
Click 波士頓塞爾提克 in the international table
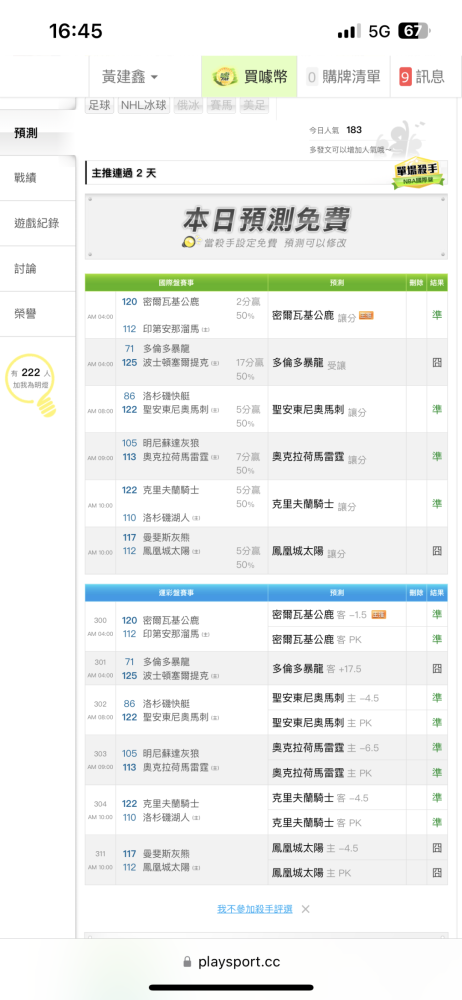tap(176, 363)
